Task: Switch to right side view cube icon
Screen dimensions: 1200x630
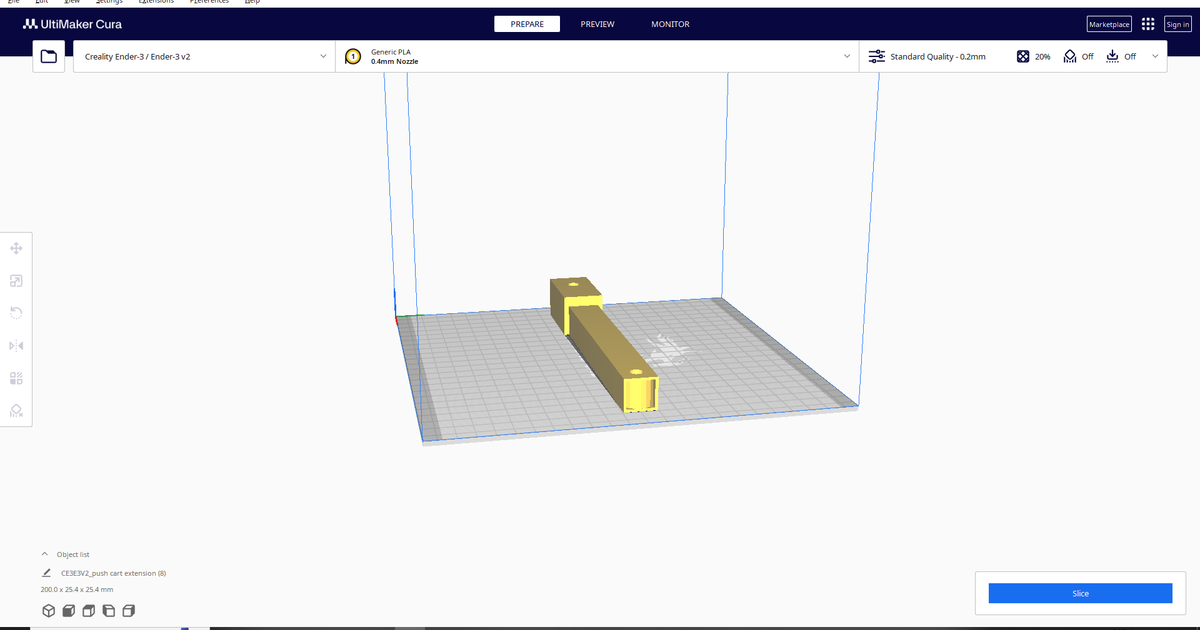Action: [x=128, y=611]
